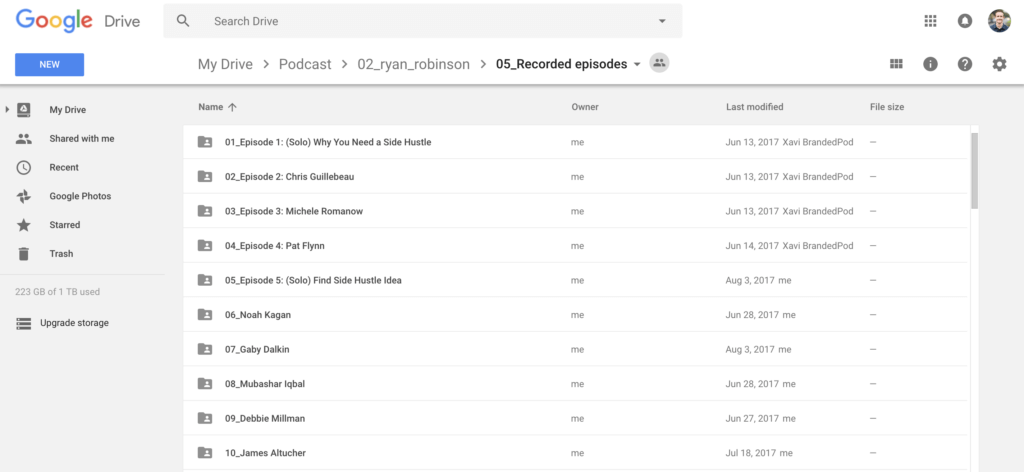Select 09_Debbie Millman folder name
Viewport: 1024px width, 472px height.
pos(264,418)
